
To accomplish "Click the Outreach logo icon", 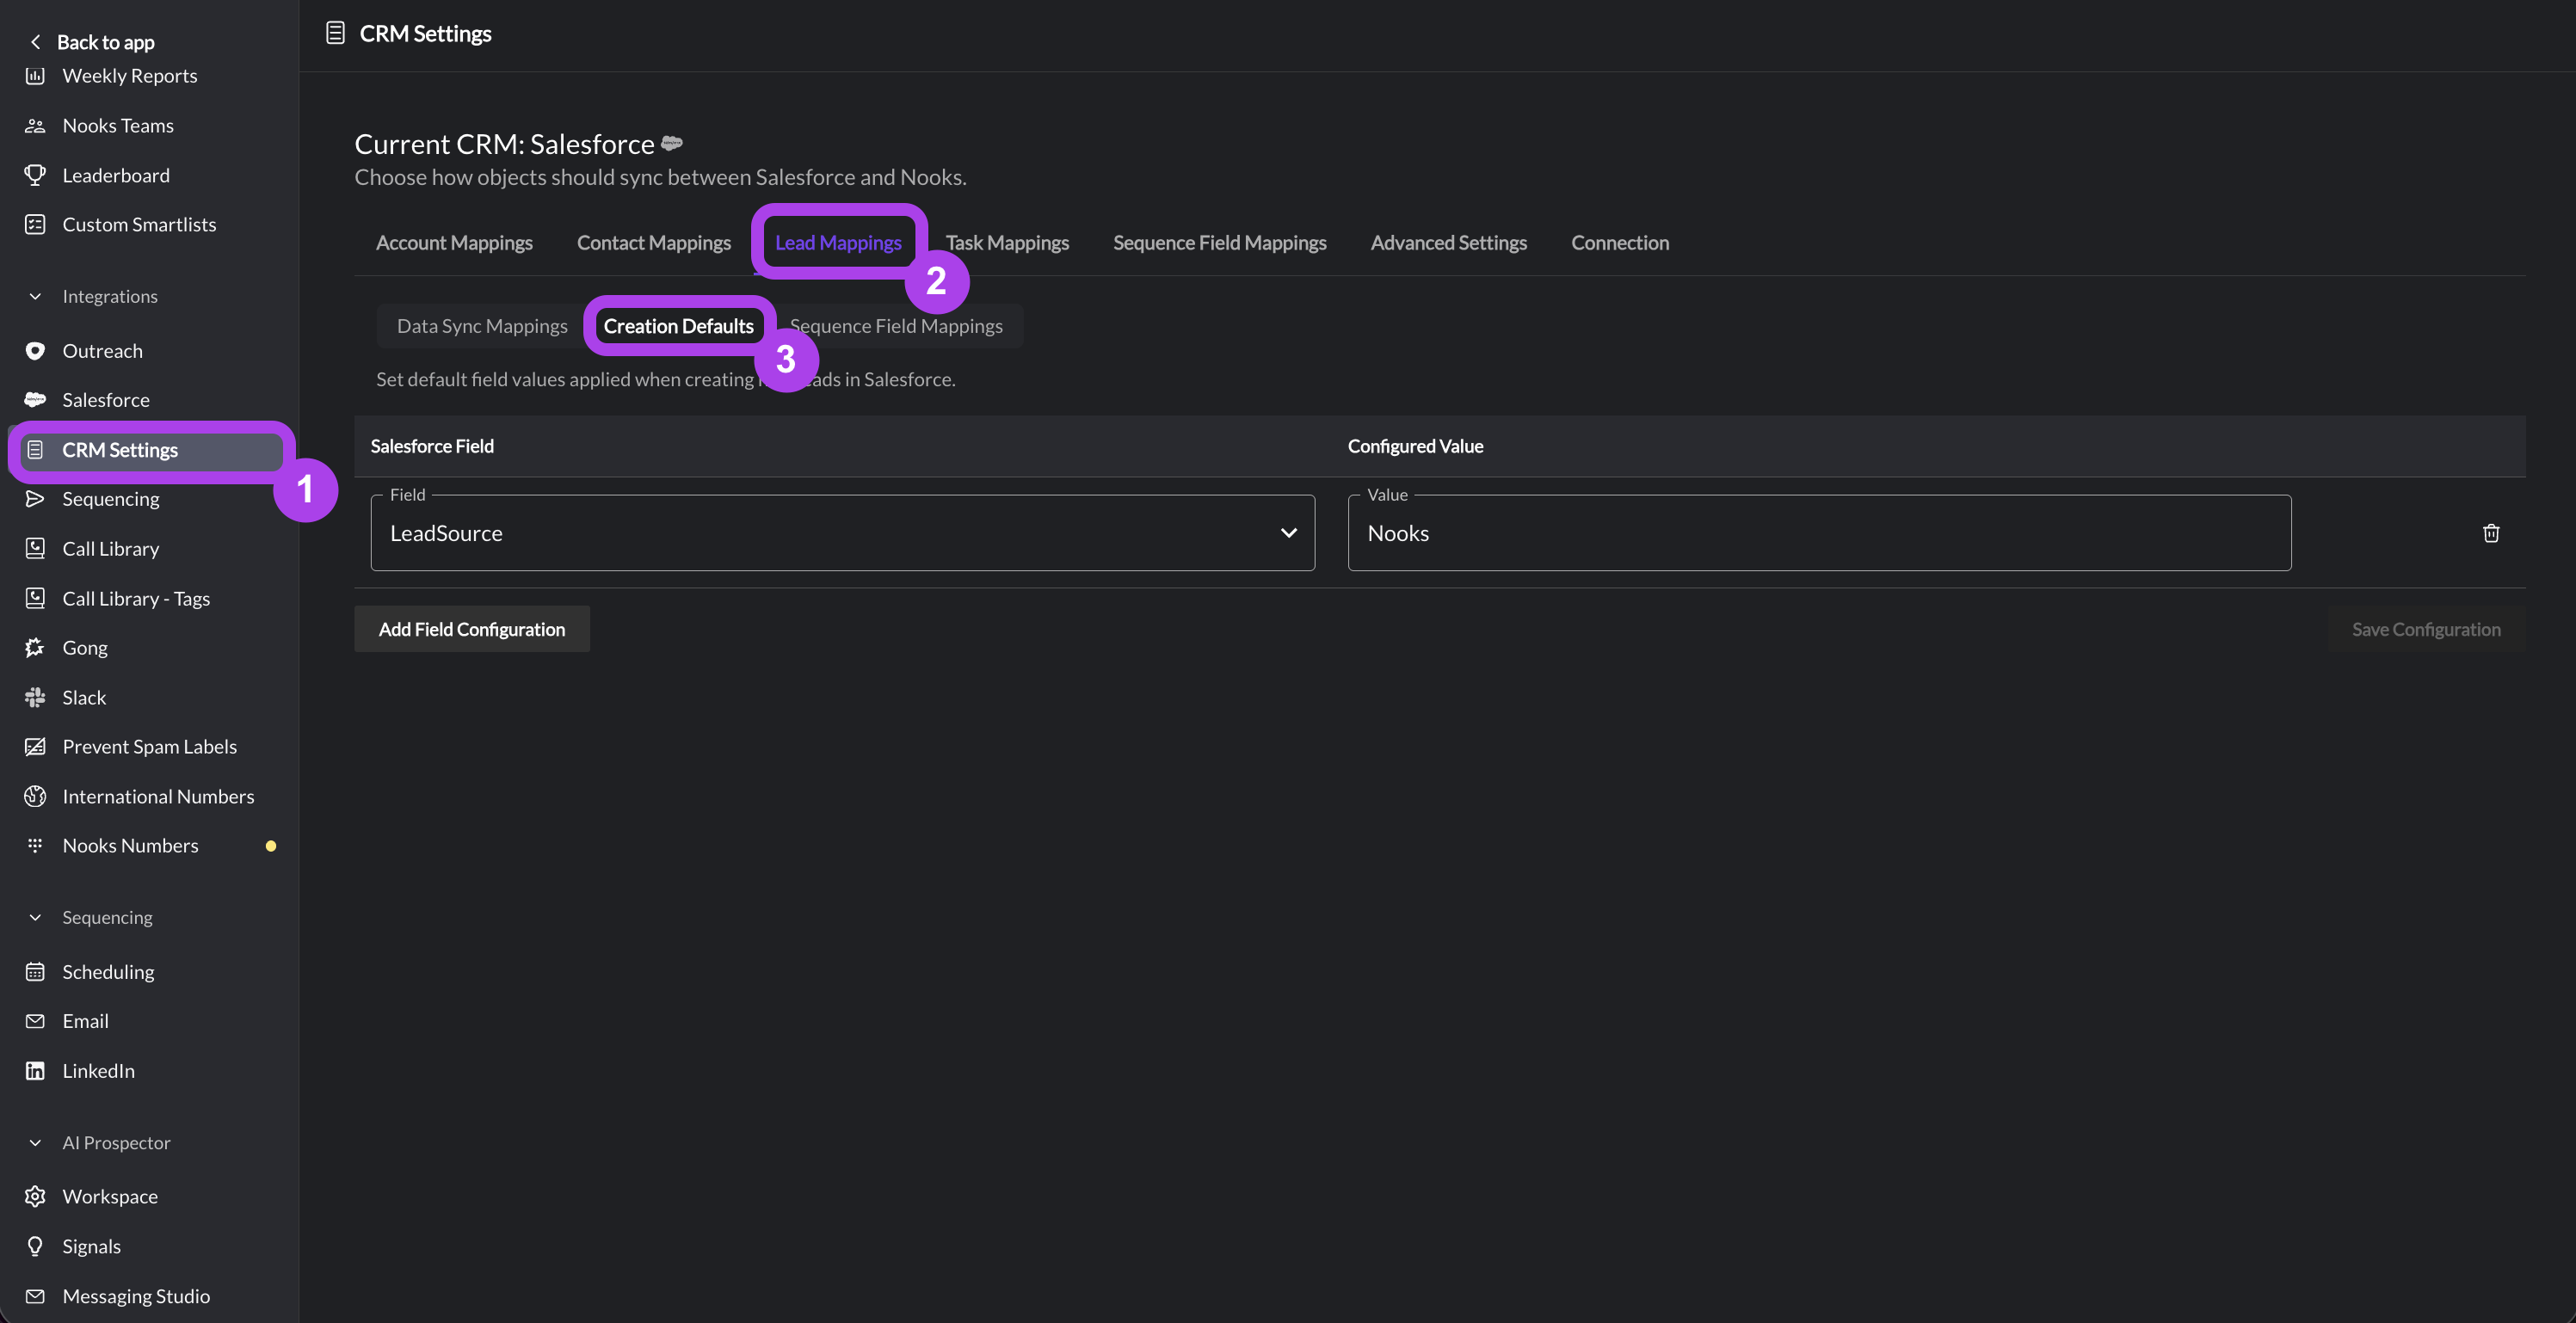I will (x=35, y=351).
